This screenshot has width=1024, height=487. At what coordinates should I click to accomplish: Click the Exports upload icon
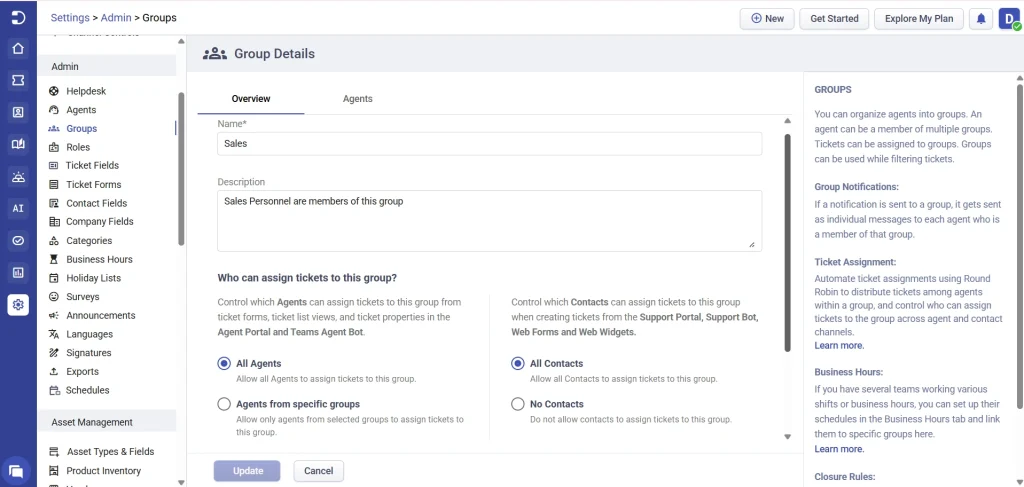[54, 371]
